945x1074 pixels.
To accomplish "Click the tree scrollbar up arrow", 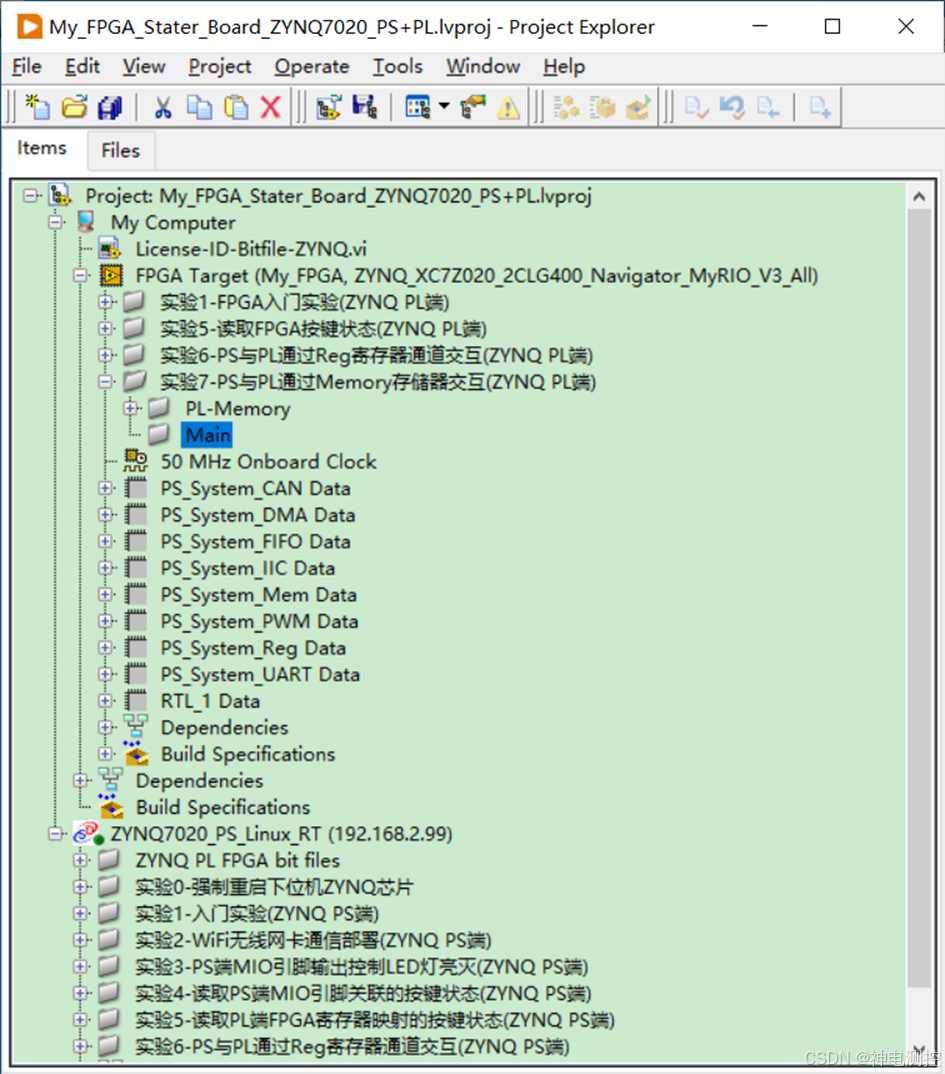I will coord(919,197).
